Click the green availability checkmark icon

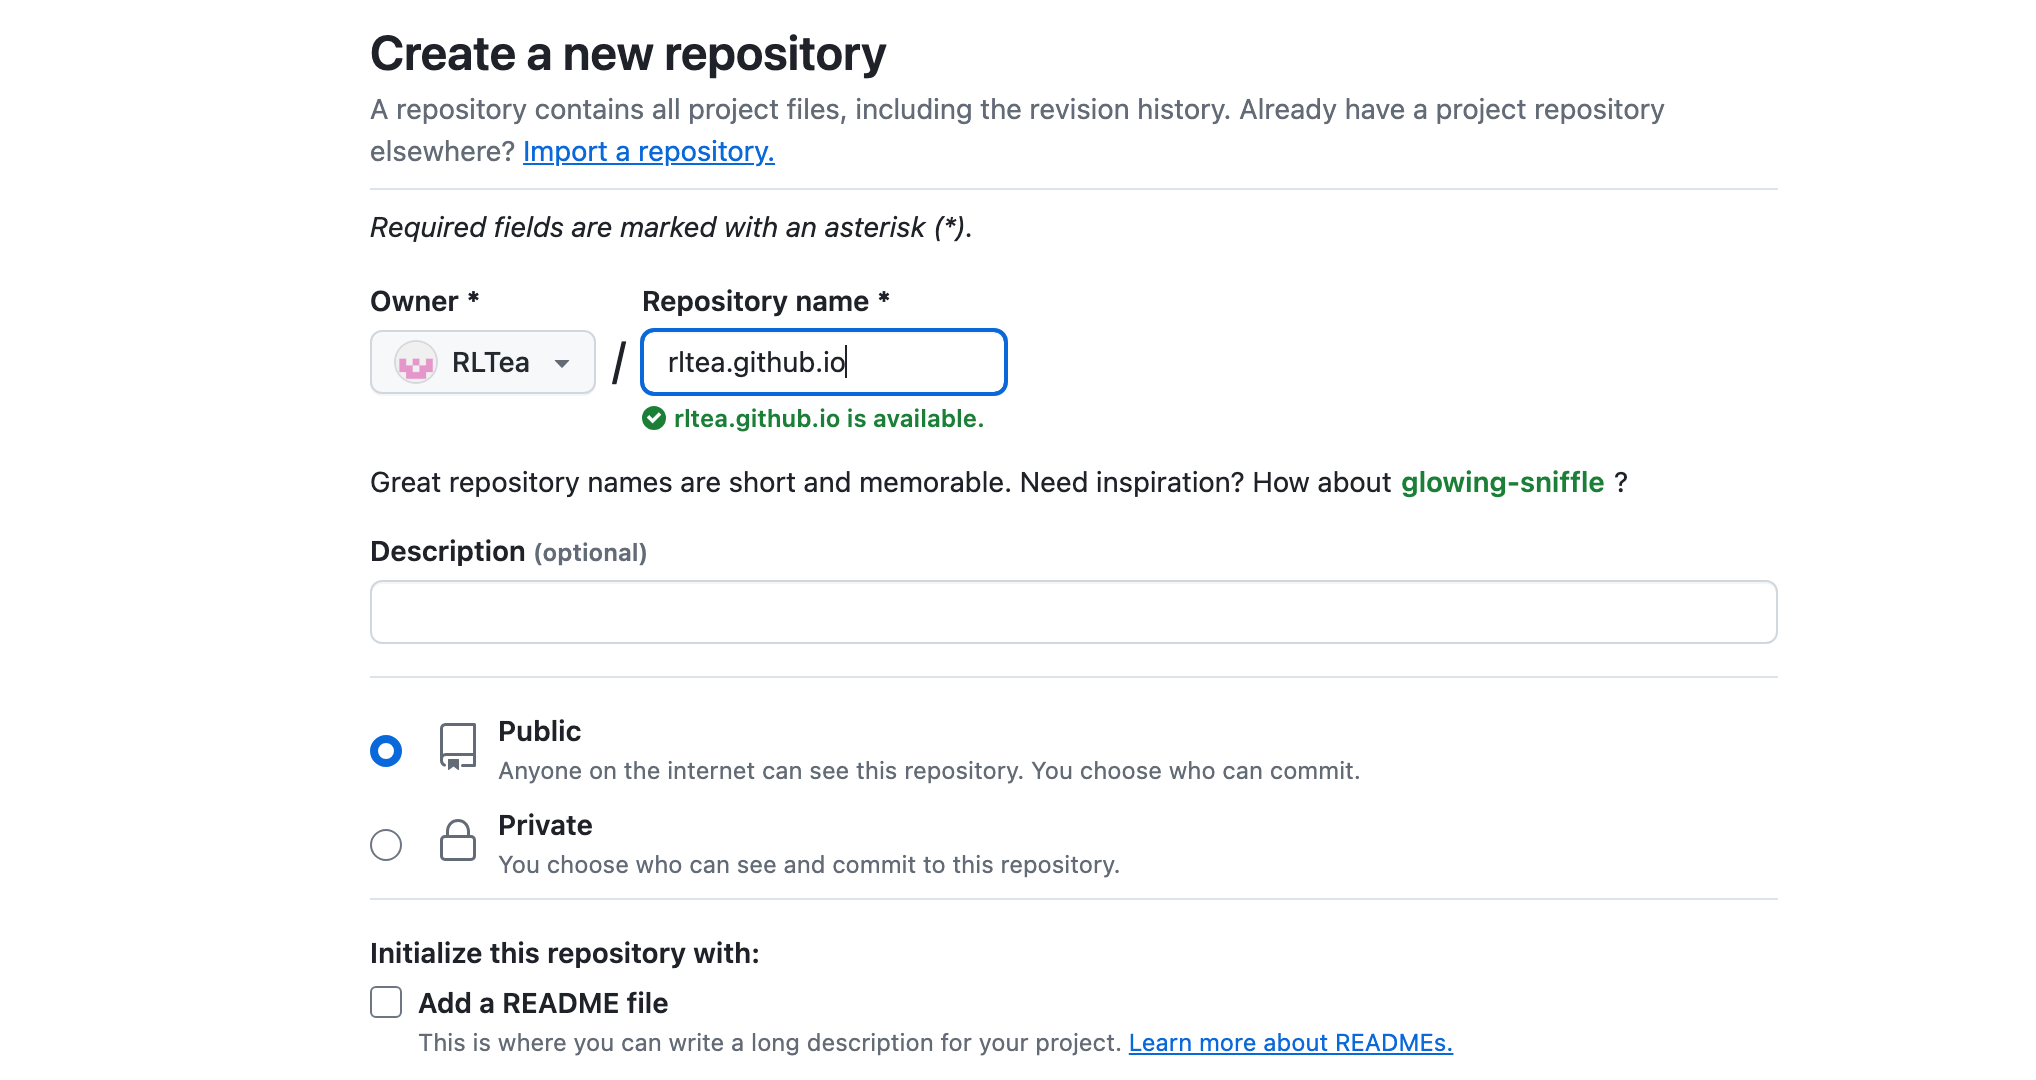tap(654, 419)
